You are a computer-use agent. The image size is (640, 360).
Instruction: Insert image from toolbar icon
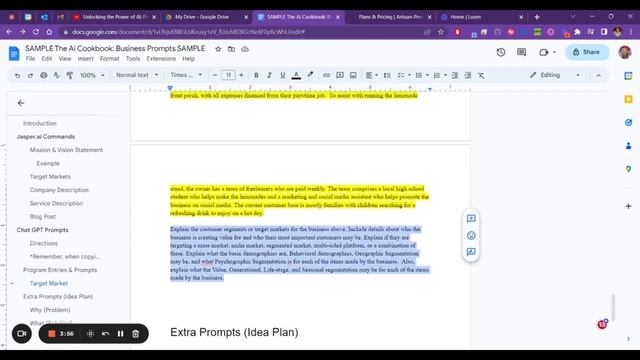[x=353, y=76]
